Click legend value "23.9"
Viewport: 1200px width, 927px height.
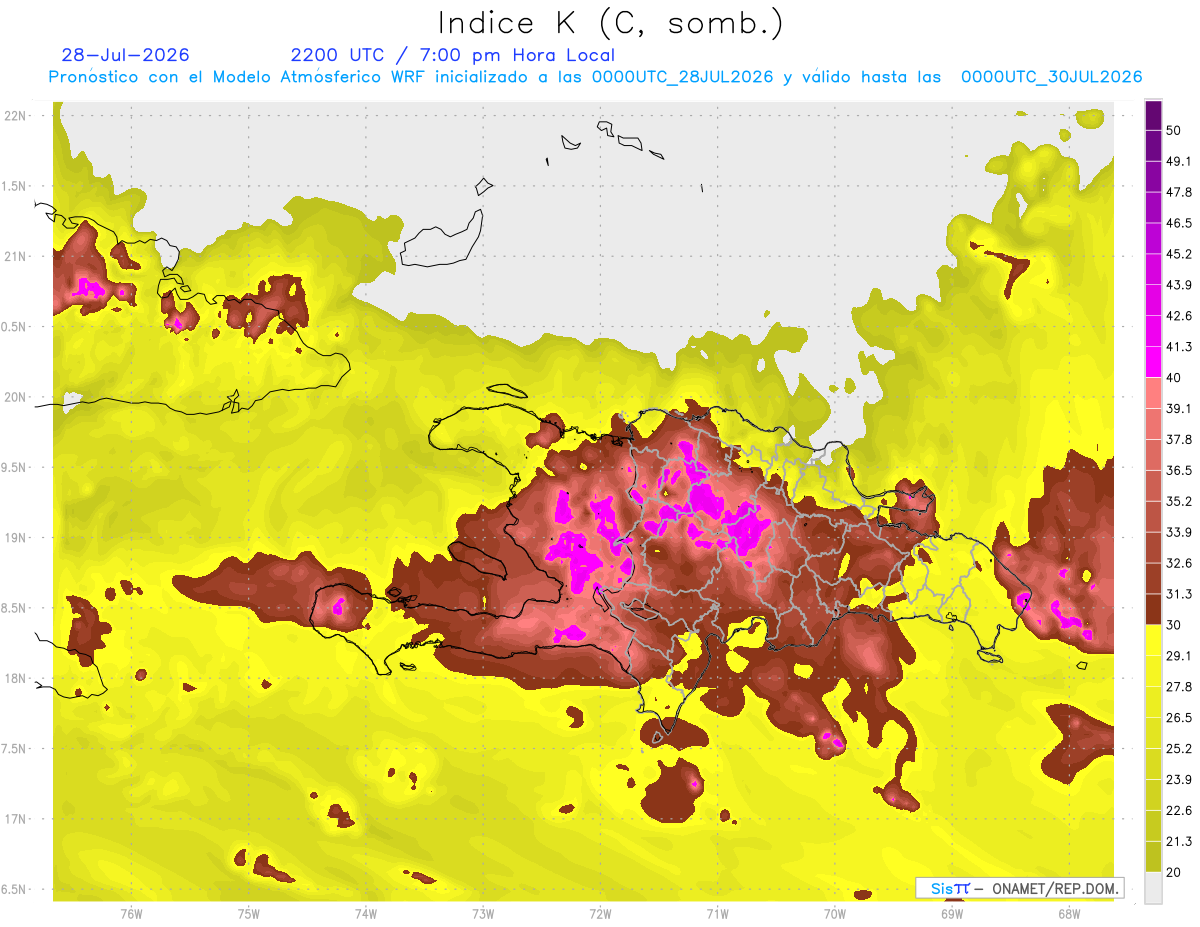tap(1178, 779)
